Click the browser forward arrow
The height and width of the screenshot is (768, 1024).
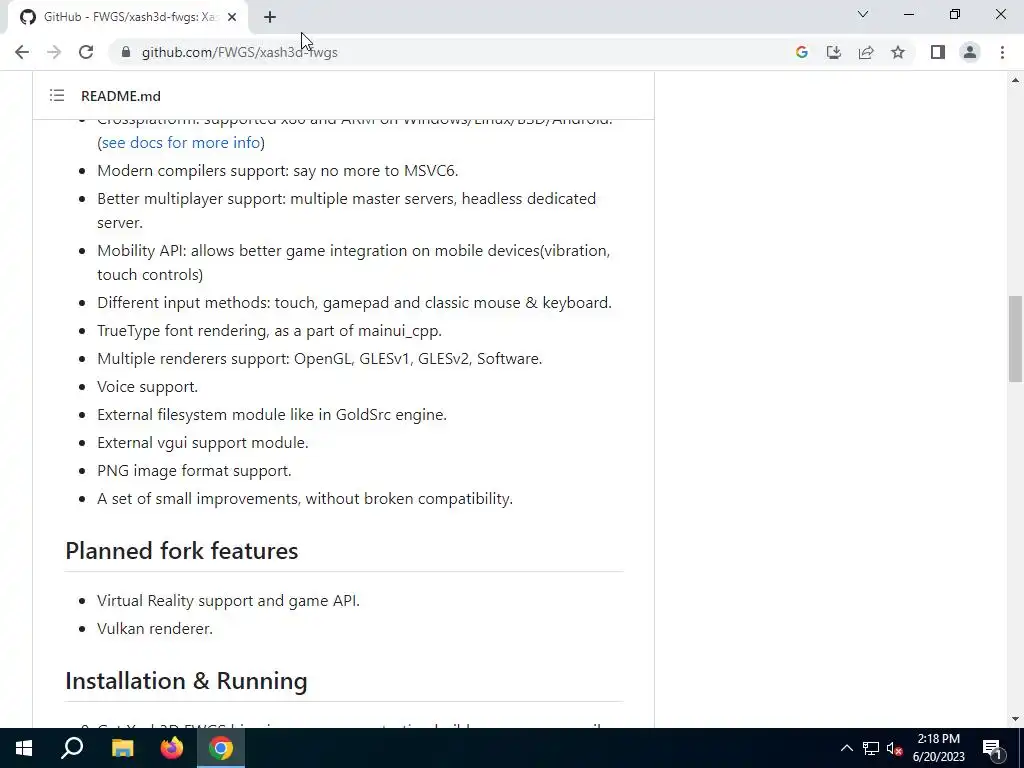54,52
